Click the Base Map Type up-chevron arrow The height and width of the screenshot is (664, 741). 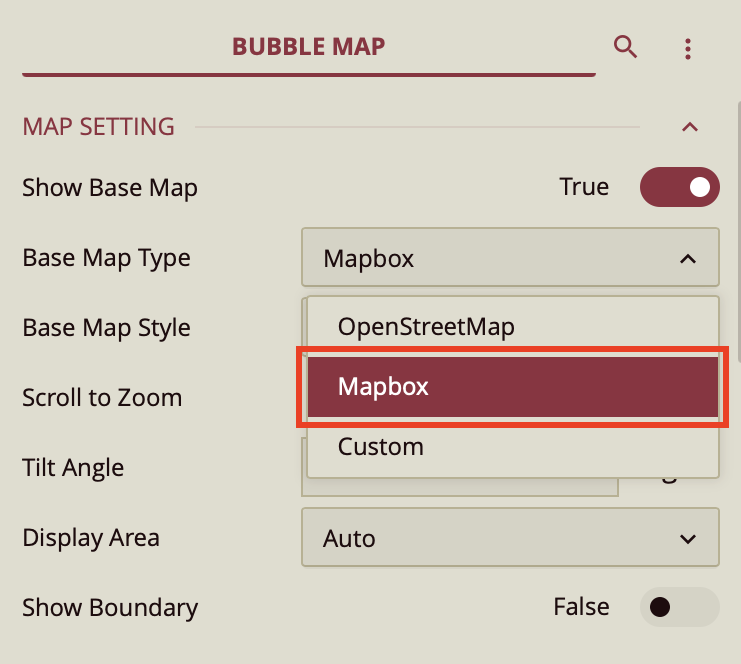click(x=688, y=259)
